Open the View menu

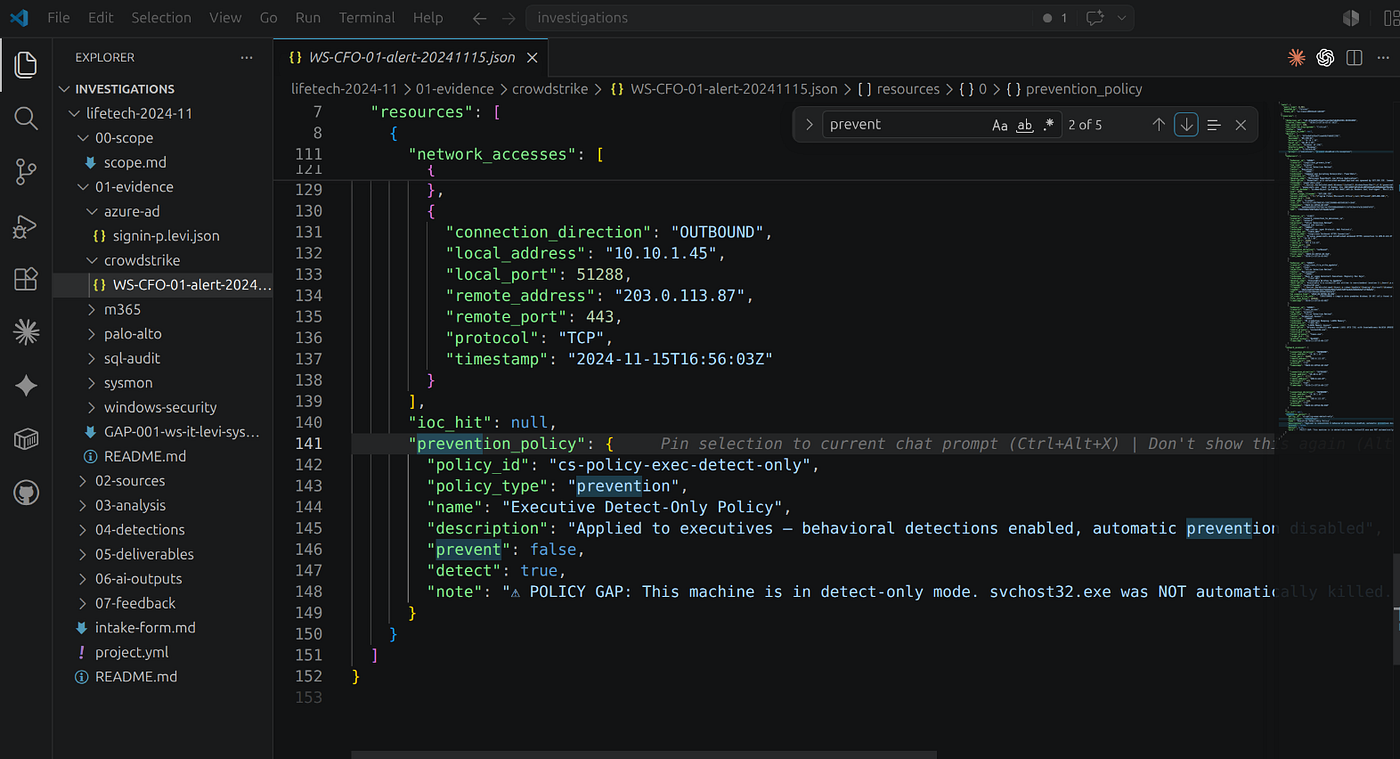[x=225, y=18]
